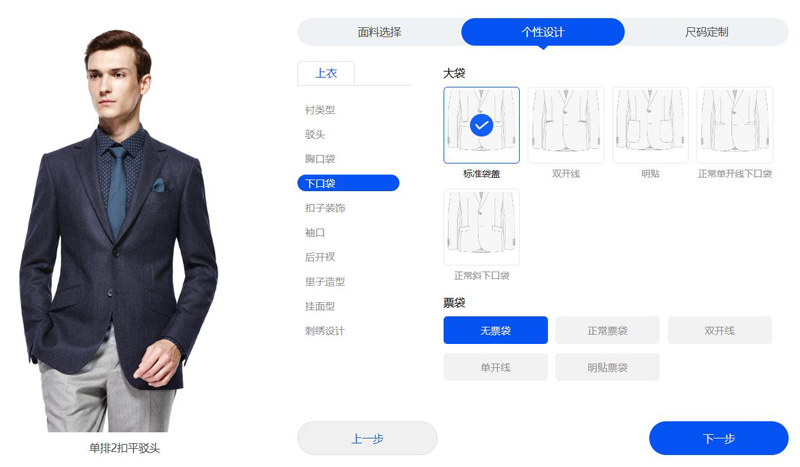Pick the 明贴 patch pocket image
The height and width of the screenshot is (467, 800).
[650, 125]
